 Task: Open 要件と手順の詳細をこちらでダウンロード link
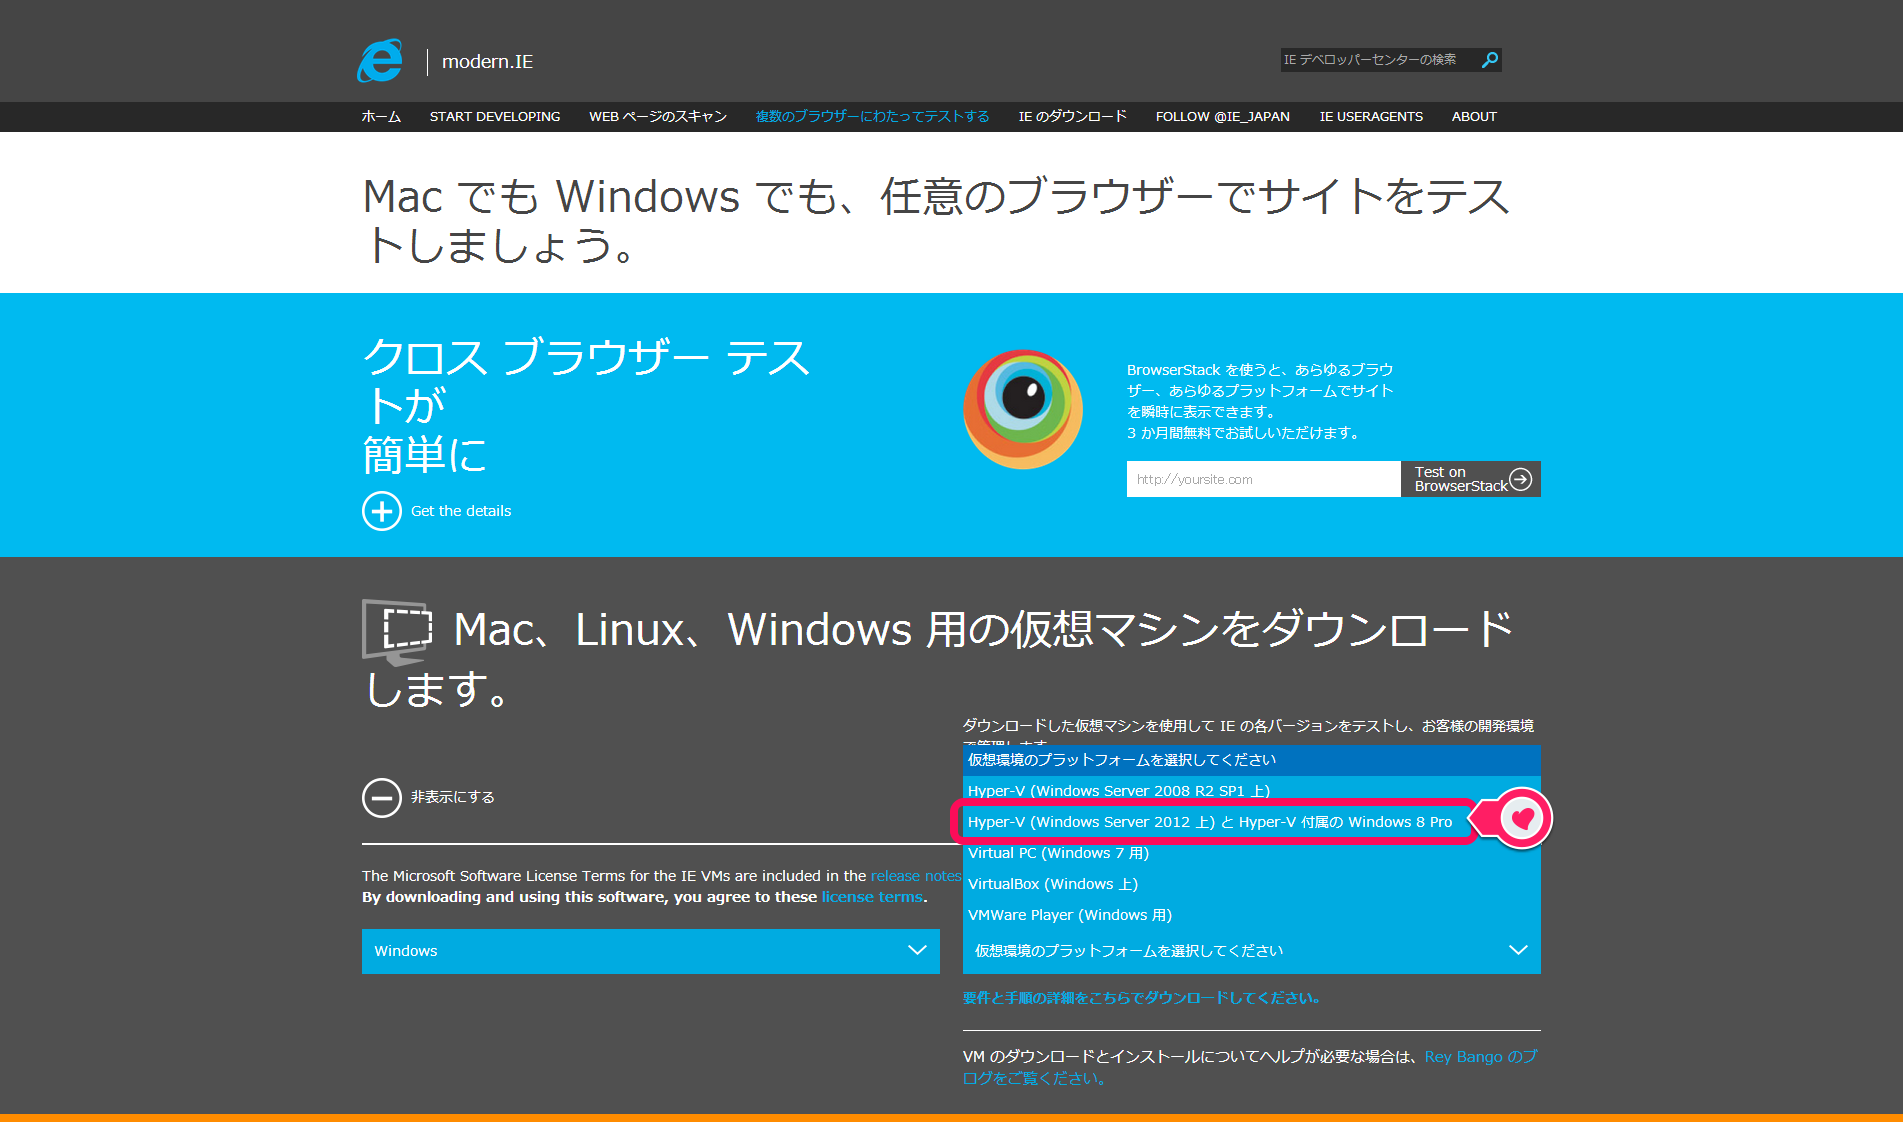pos(1141,998)
